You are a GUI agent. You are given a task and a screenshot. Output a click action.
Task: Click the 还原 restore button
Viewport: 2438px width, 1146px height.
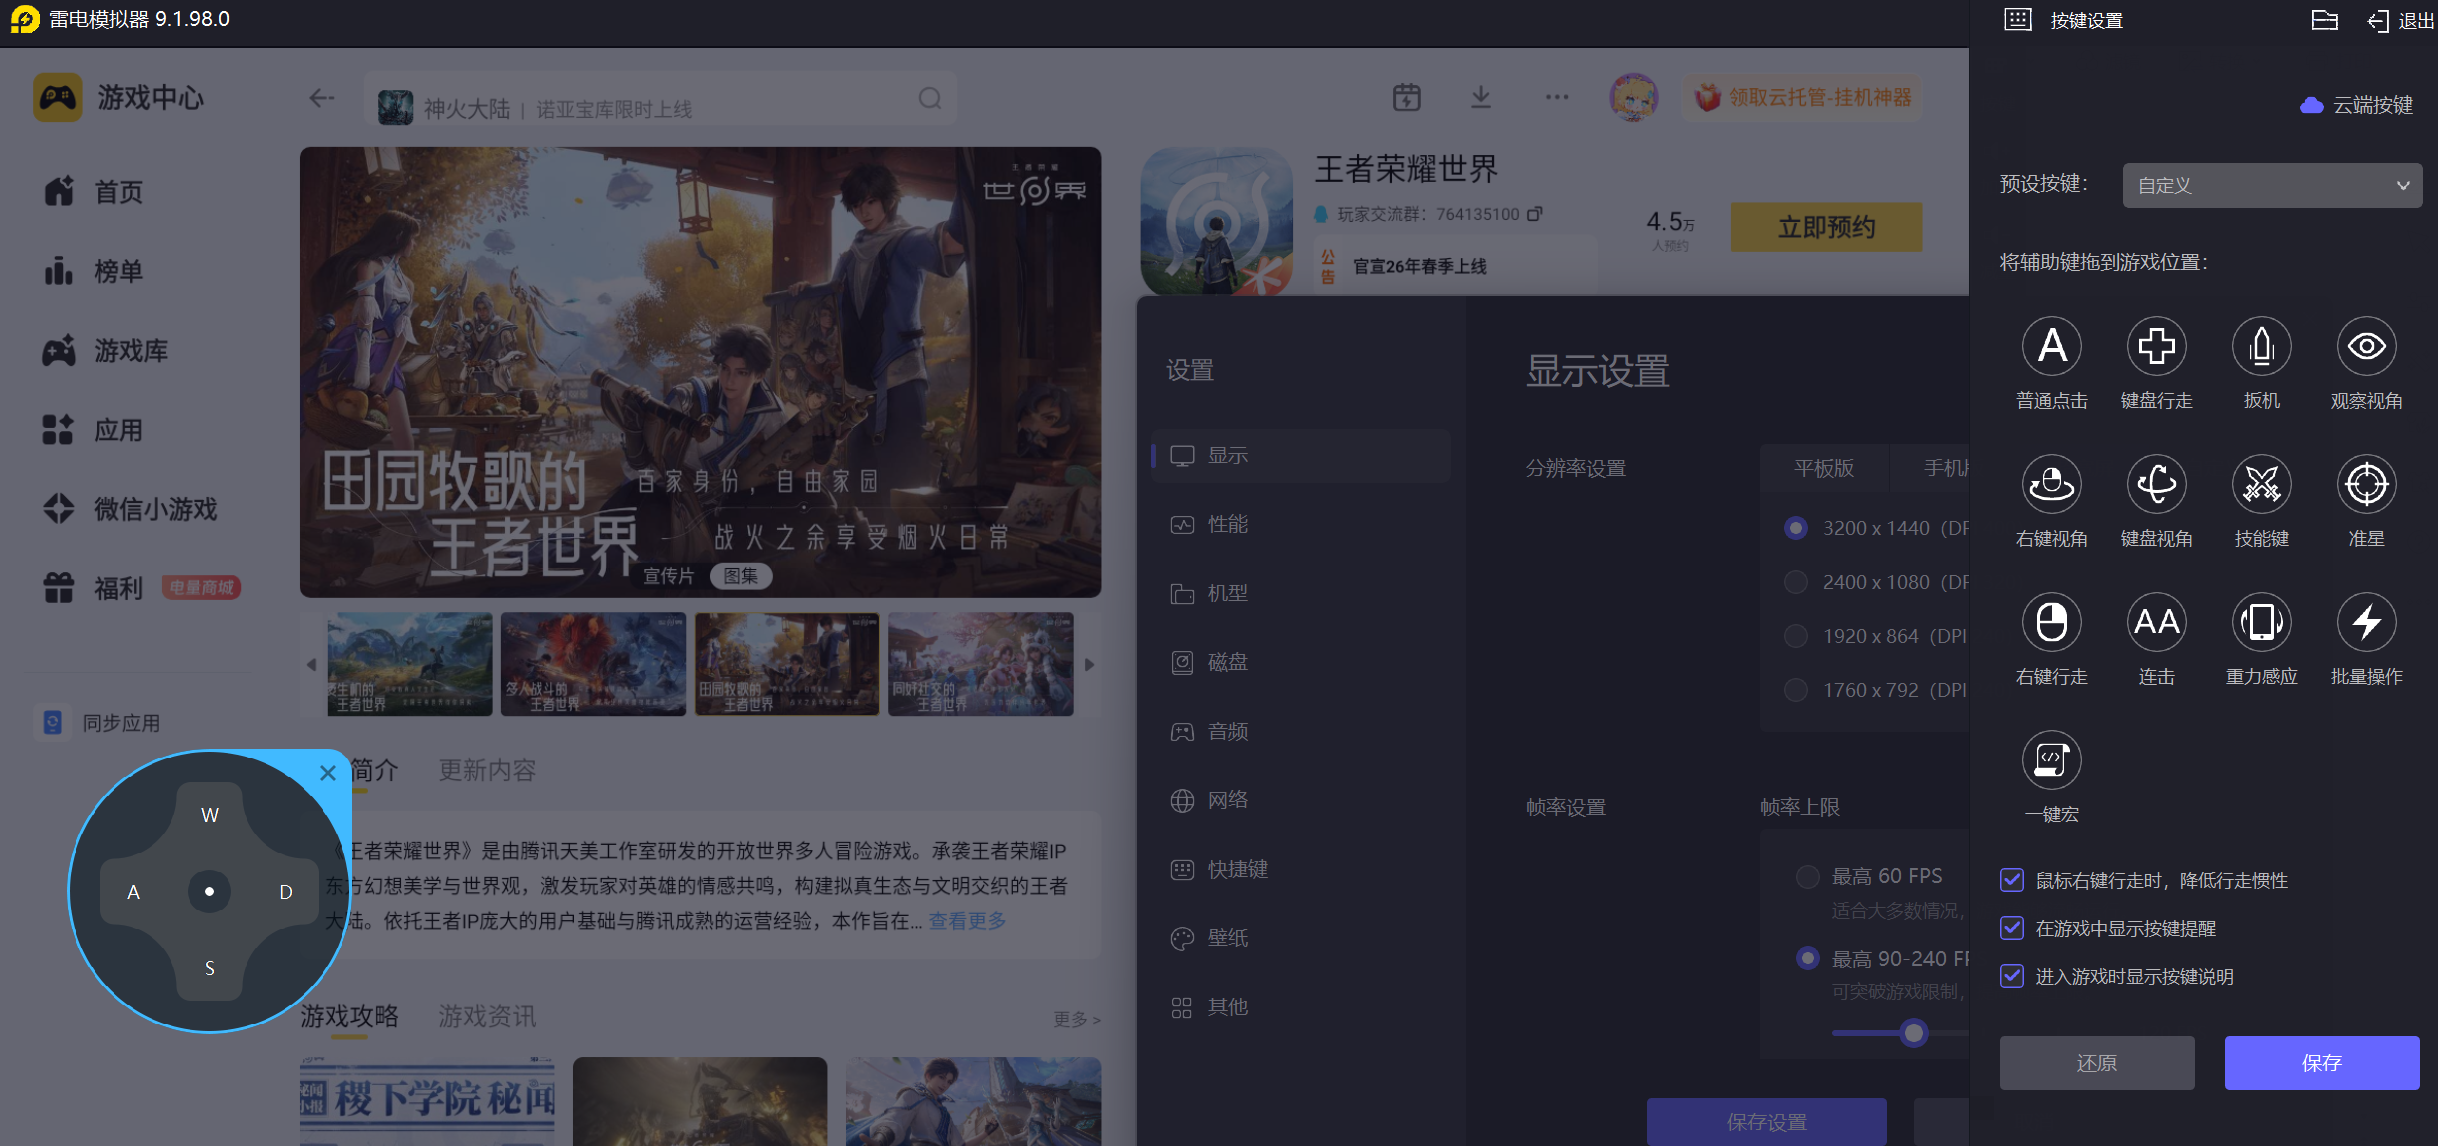[x=2096, y=1063]
